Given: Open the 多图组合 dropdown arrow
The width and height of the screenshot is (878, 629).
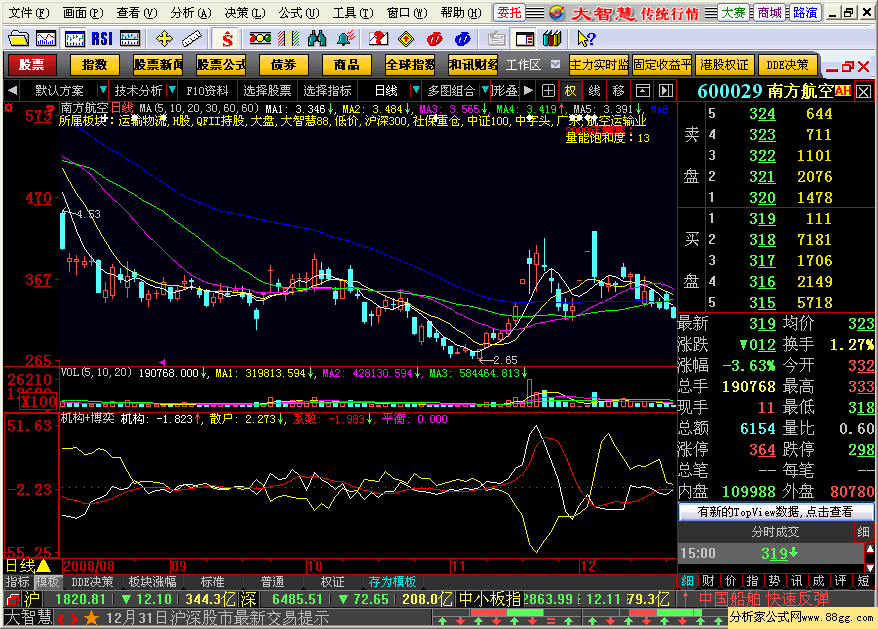Looking at the screenshot, I should pyautogui.click(x=485, y=90).
